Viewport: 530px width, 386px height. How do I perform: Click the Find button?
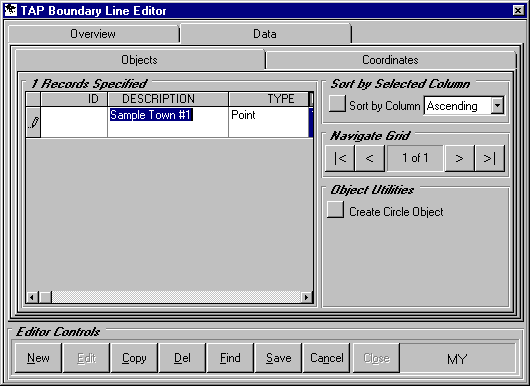click(230, 358)
